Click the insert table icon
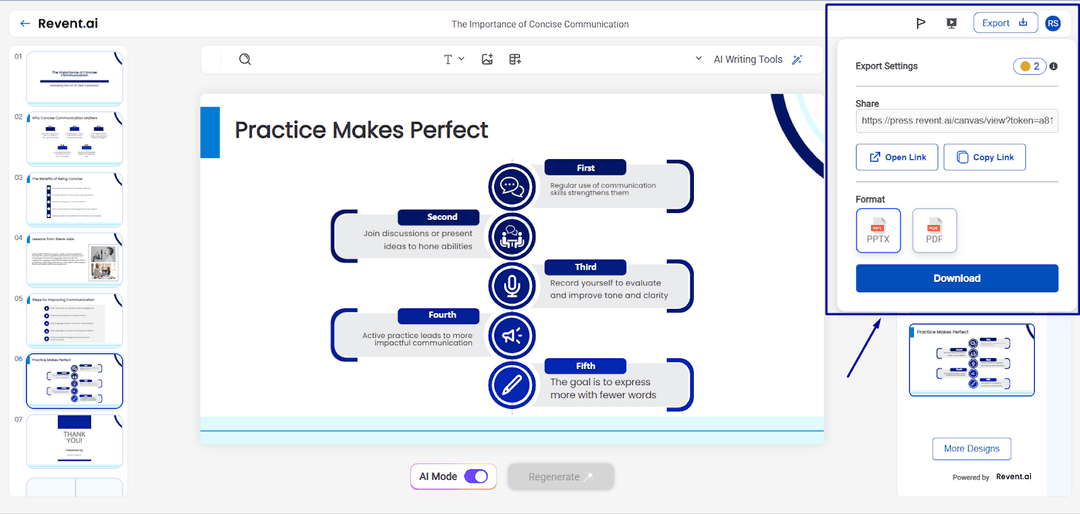The image size is (1080, 514). click(515, 59)
